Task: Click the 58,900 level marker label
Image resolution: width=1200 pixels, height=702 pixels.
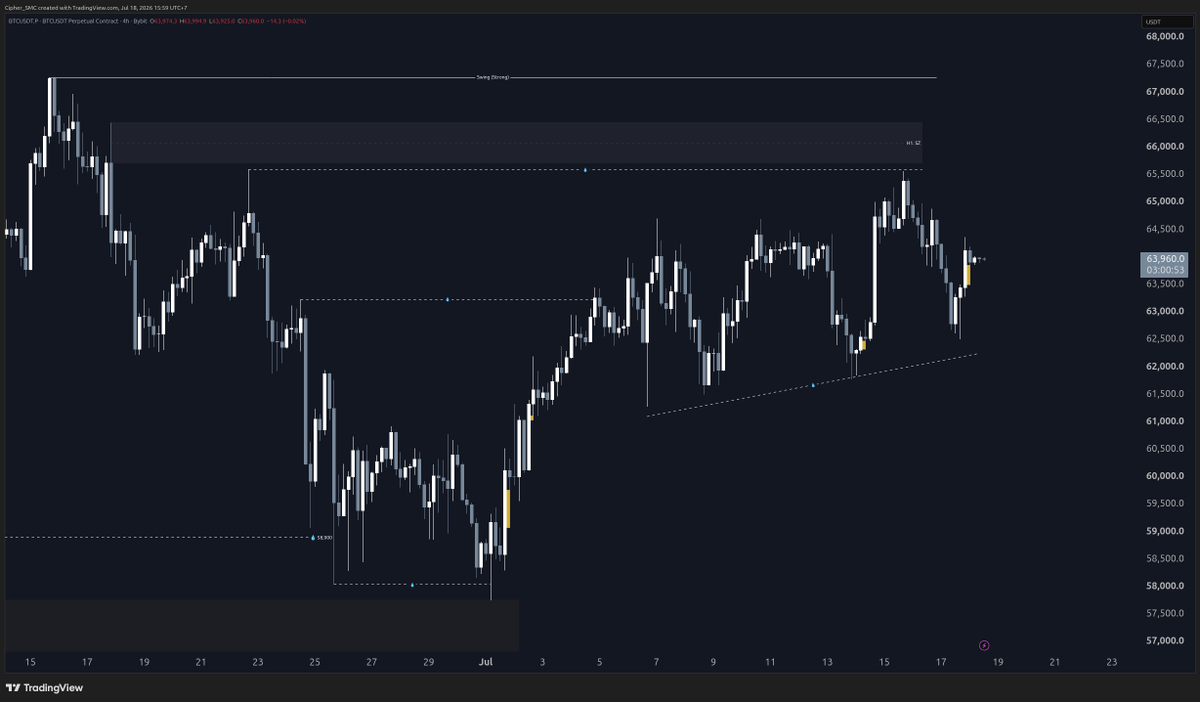Action: 323,537
